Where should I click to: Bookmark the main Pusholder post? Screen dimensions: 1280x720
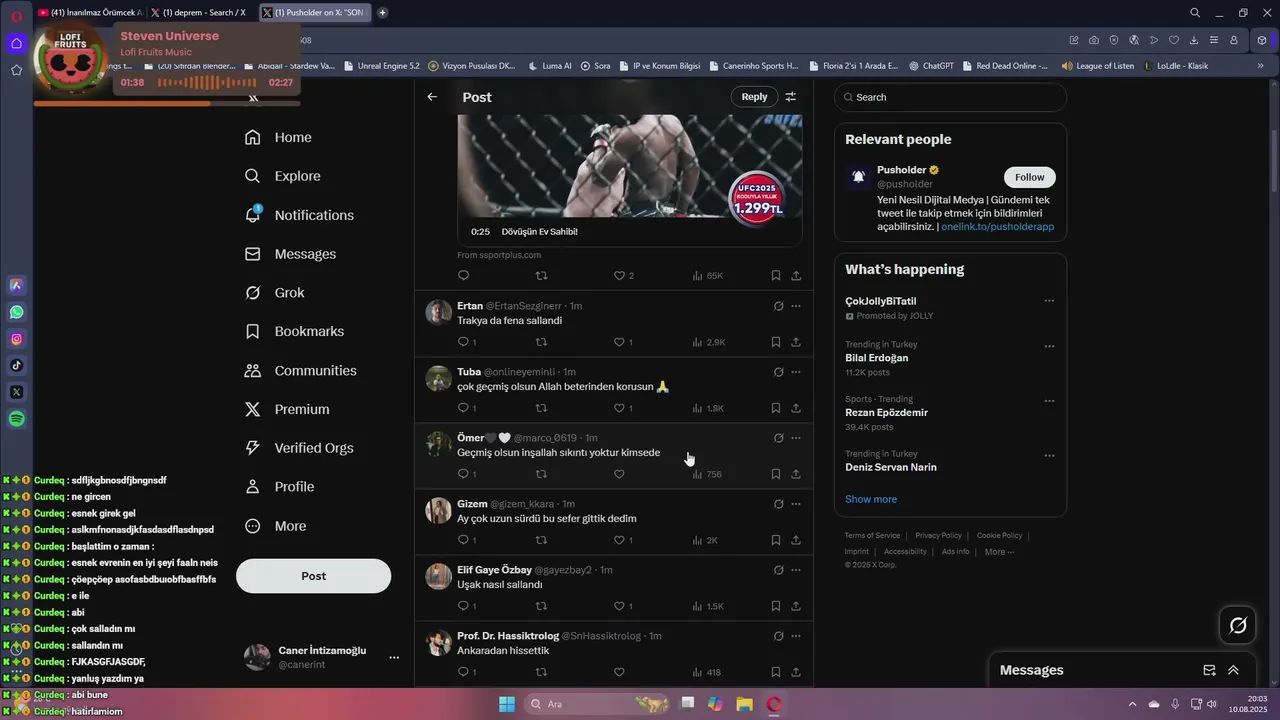click(775, 275)
